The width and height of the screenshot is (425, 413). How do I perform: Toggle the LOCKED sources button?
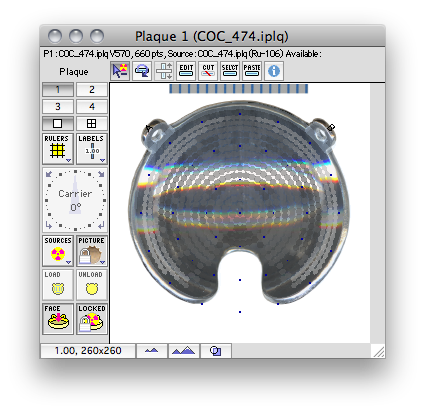coord(92,319)
